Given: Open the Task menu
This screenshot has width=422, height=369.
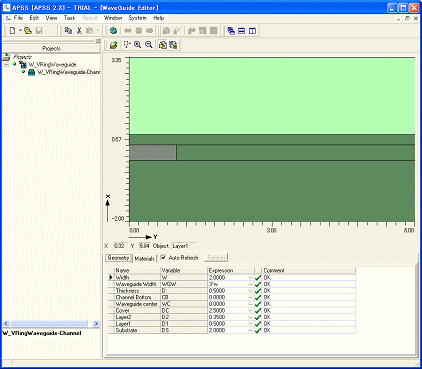Looking at the screenshot, I should (70, 18).
